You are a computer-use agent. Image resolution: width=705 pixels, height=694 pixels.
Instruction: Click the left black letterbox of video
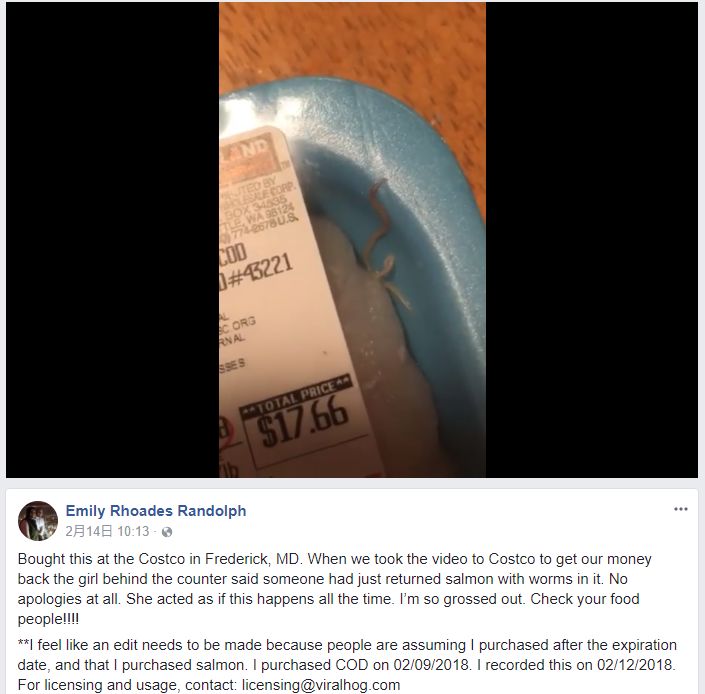pyautogui.click(x=112, y=240)
